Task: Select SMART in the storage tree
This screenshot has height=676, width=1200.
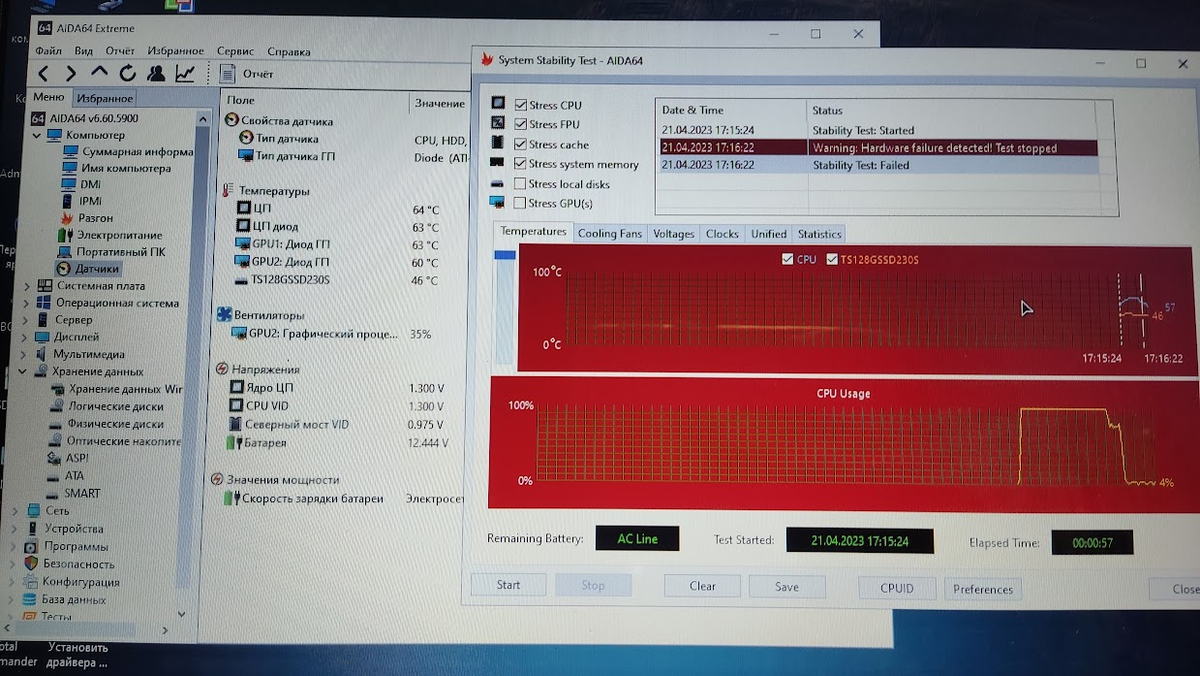Action: [x=82, y=493]
